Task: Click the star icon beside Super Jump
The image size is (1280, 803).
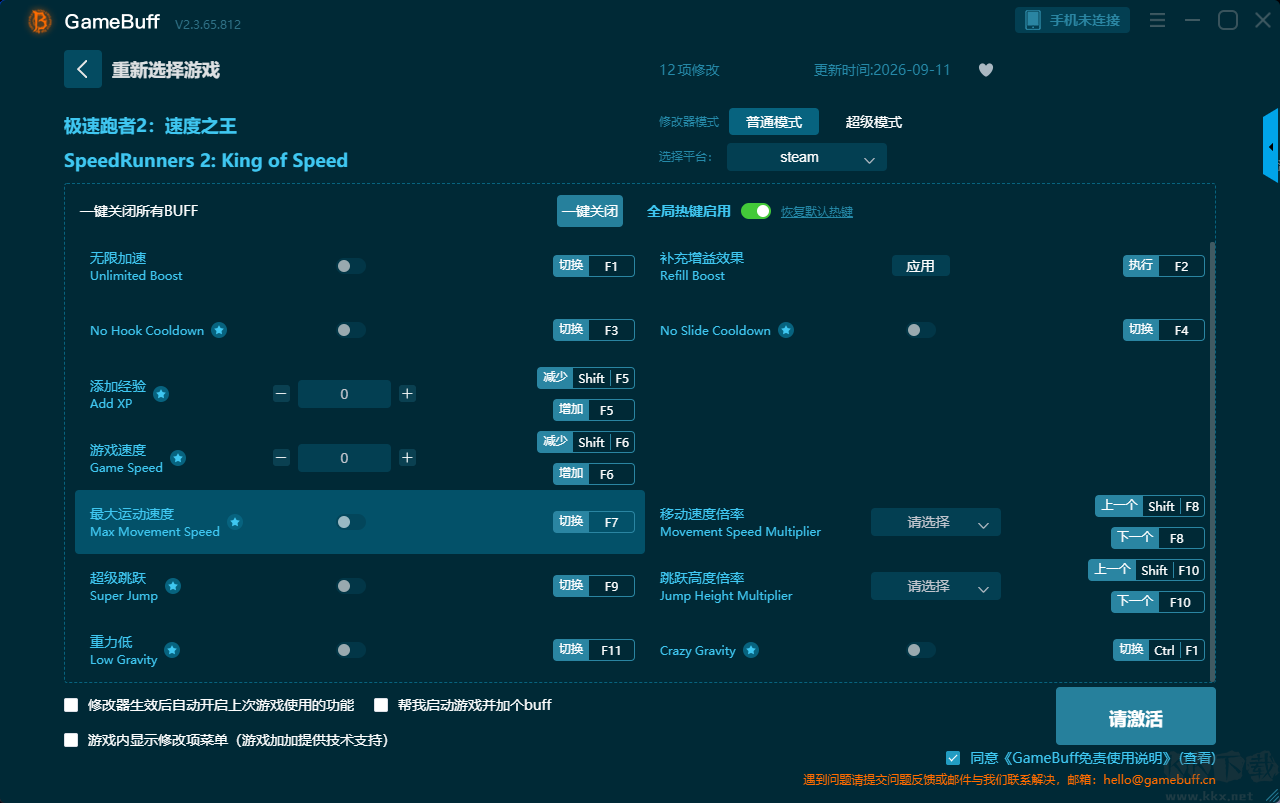Action: pyautogui.click(x=173, y=586)
